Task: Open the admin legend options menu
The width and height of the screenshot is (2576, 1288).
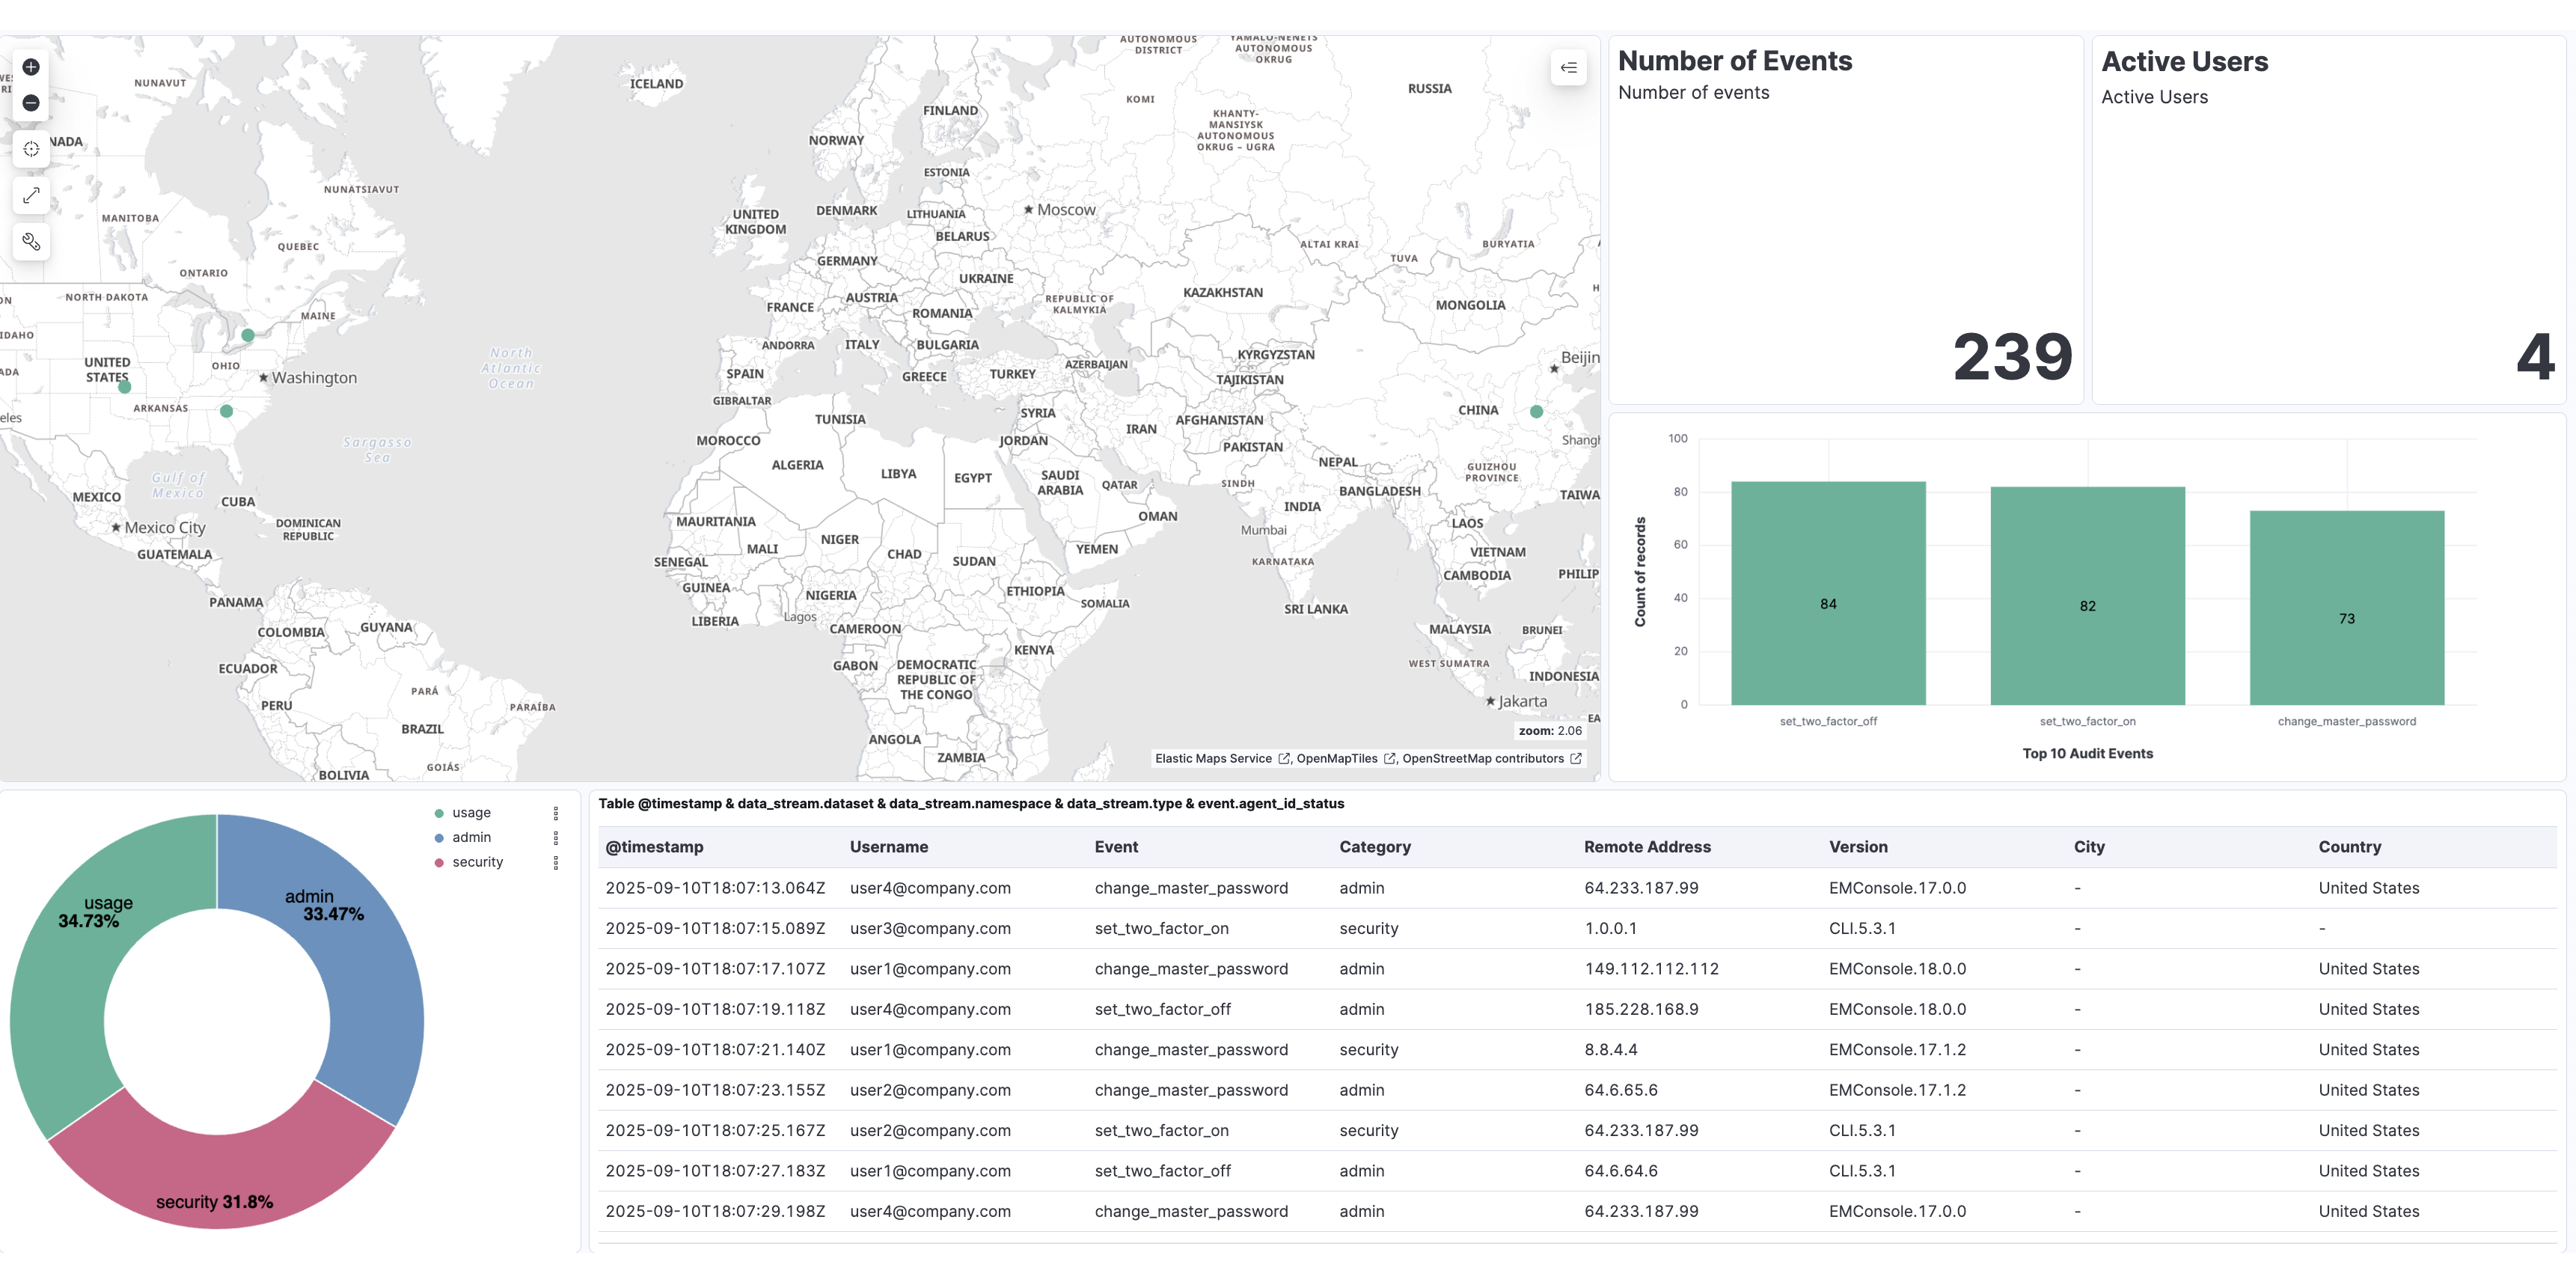Action: point(556,838)
